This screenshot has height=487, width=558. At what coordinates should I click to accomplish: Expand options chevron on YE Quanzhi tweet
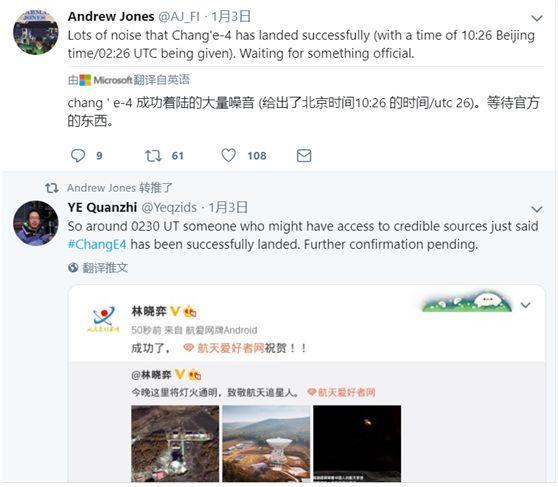tap(537, 209)
